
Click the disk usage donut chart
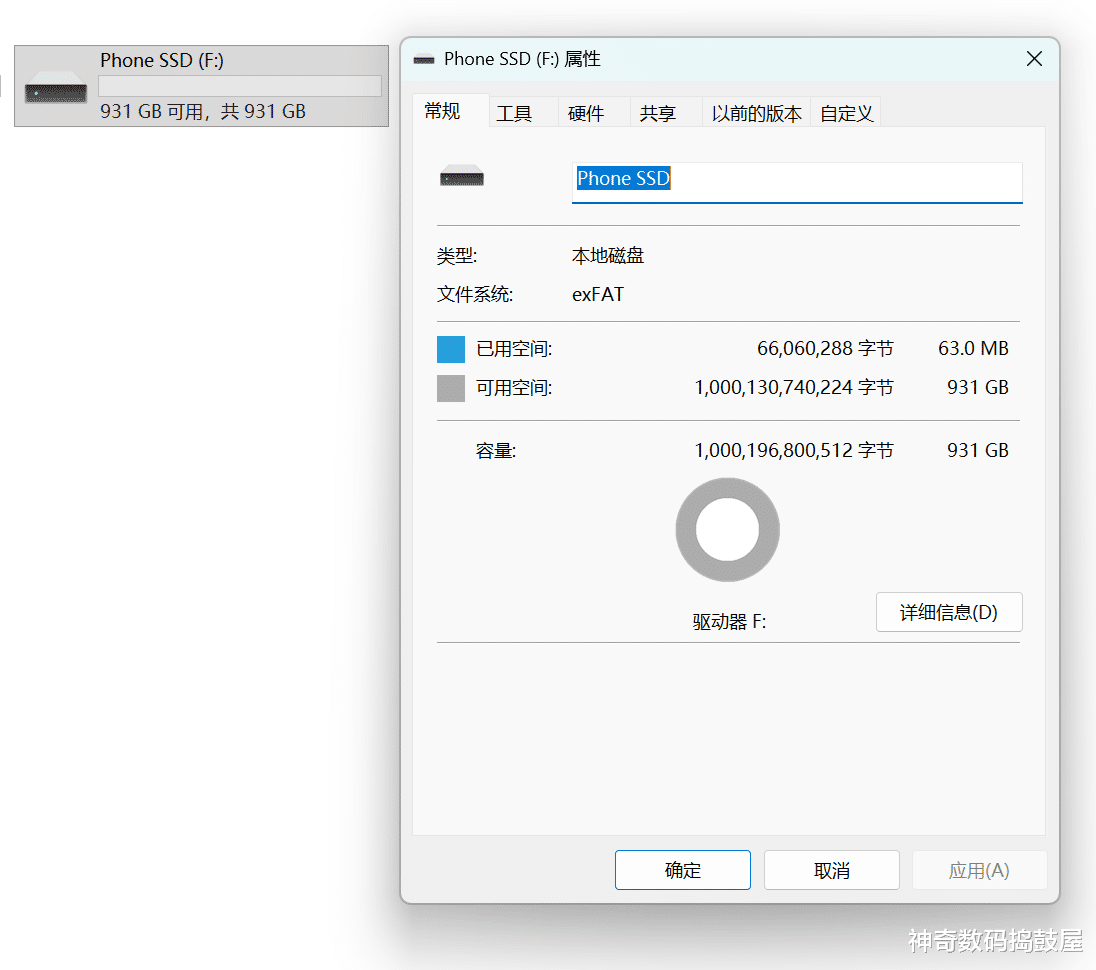click(x=727, y=530)
